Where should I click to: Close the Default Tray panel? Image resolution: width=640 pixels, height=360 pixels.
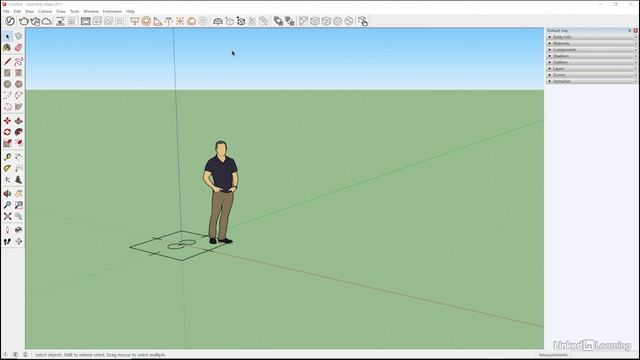click(x=636, y=31)
